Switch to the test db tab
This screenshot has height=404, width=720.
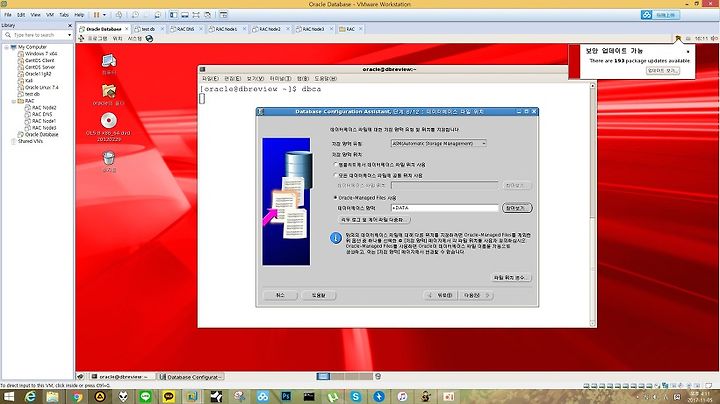pos(148,29)
